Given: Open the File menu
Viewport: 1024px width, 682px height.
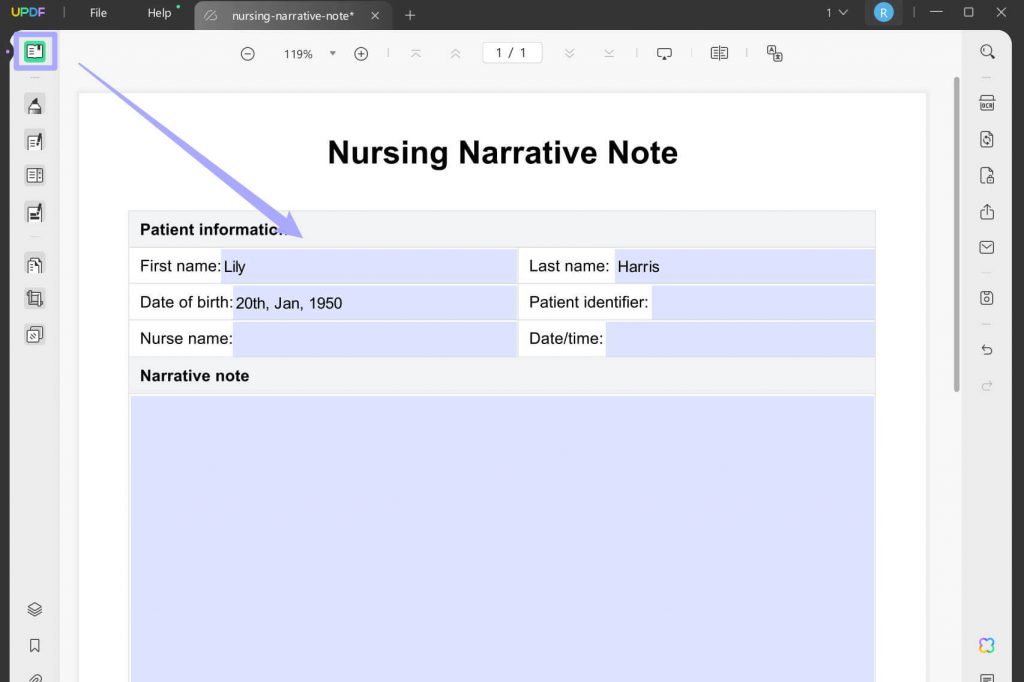Looking at the screenshot, I should [x=97, y=13].
